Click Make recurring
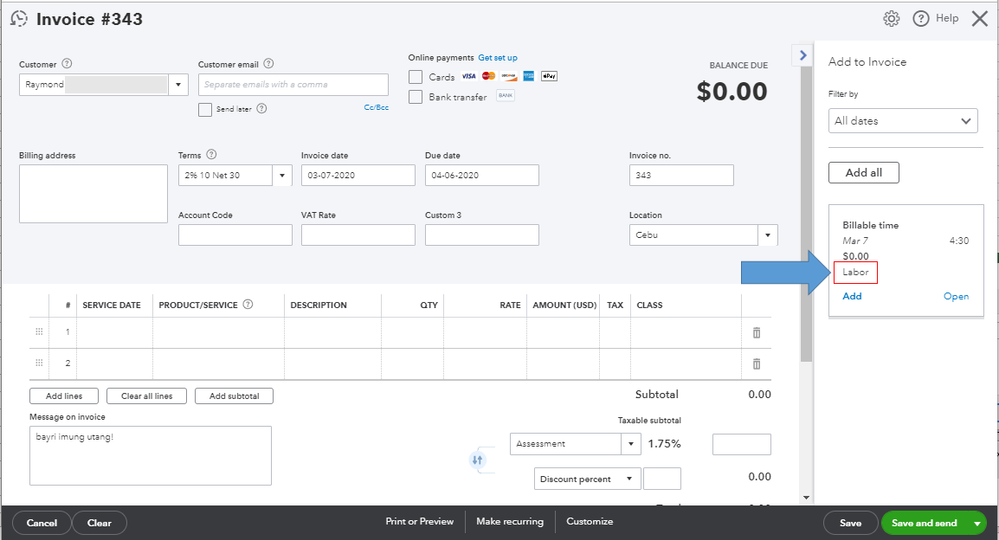This screenshot has width=999, height=540. tap(510, 522)
